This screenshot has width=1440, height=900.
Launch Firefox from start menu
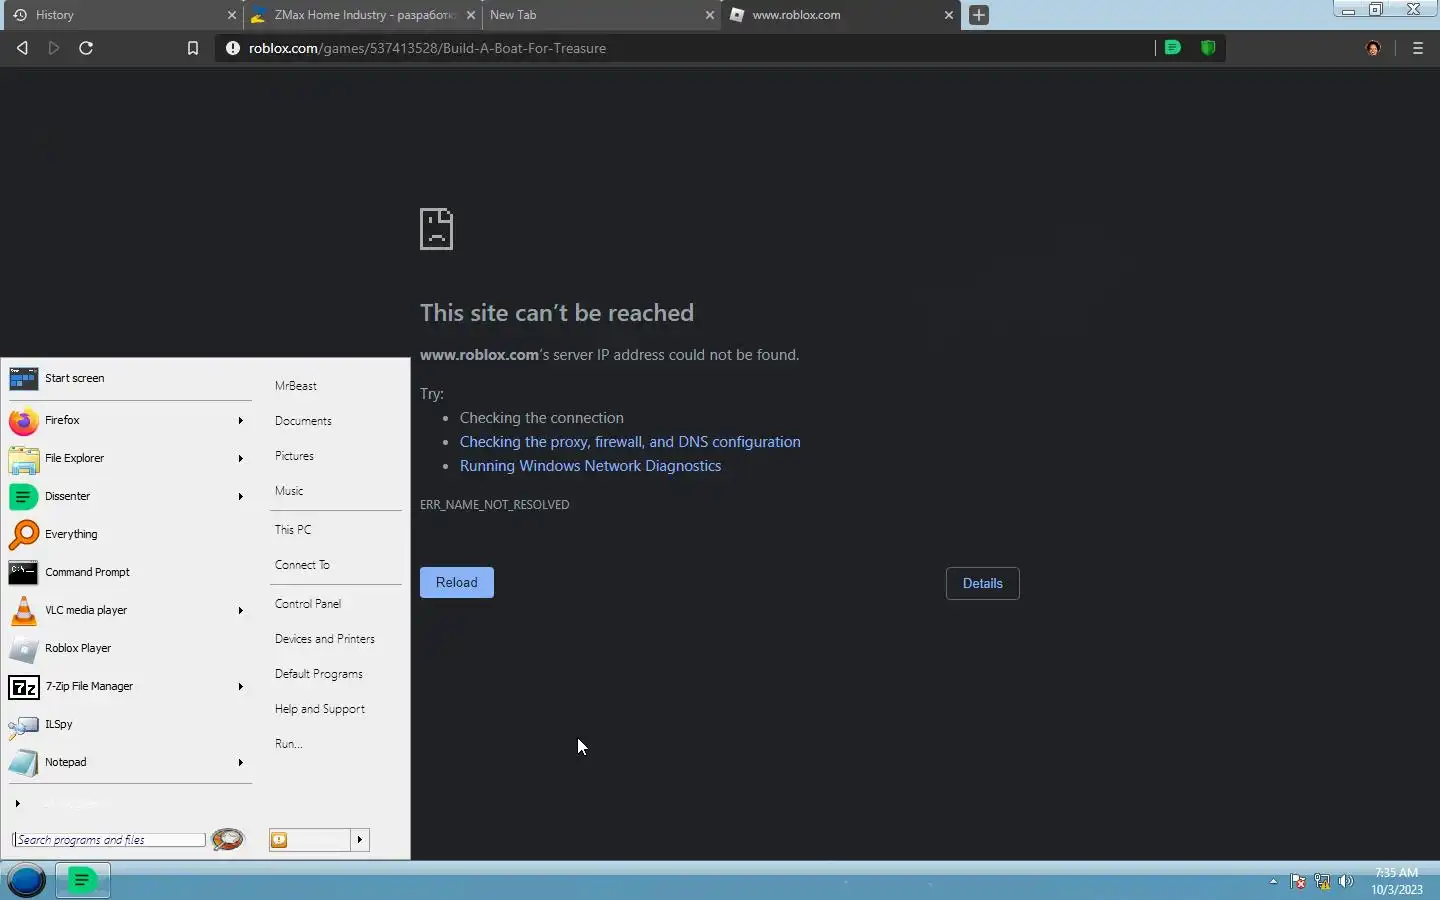128,420
